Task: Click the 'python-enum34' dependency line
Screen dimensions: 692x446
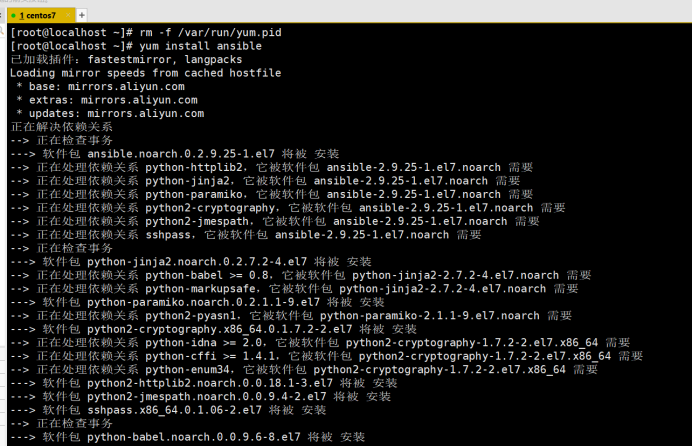Action: (304, 370)
